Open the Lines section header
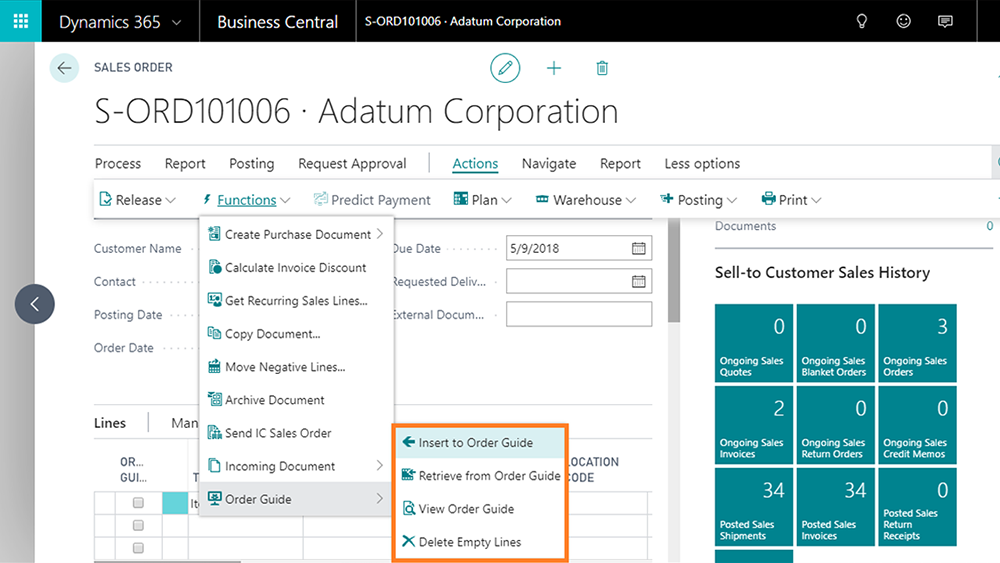The image size is (1000, 563). tap(110, 423)
